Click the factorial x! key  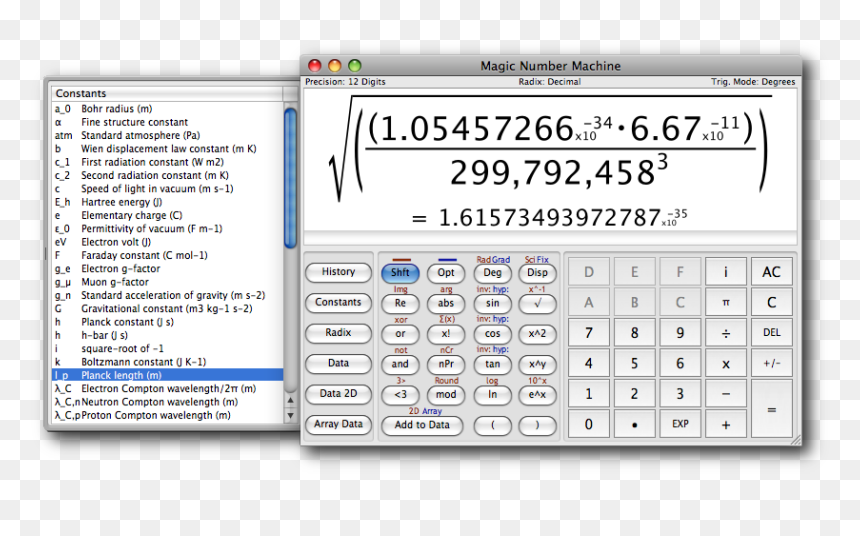click(x=446, y=334)
